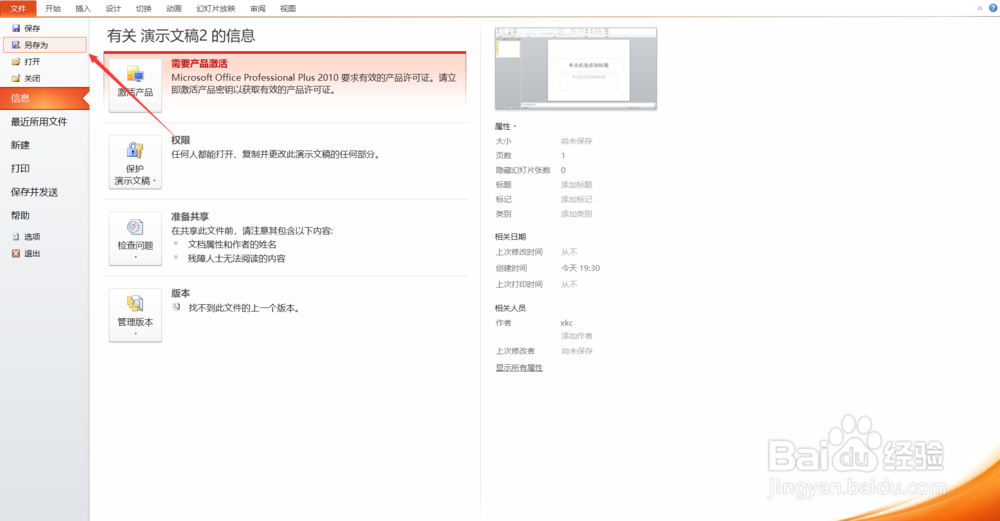Click the creation time 今天 19:30
Image resolution: width=1000 pixels, height=521 pixels.
pyautogui.click(x=580, y=268)
